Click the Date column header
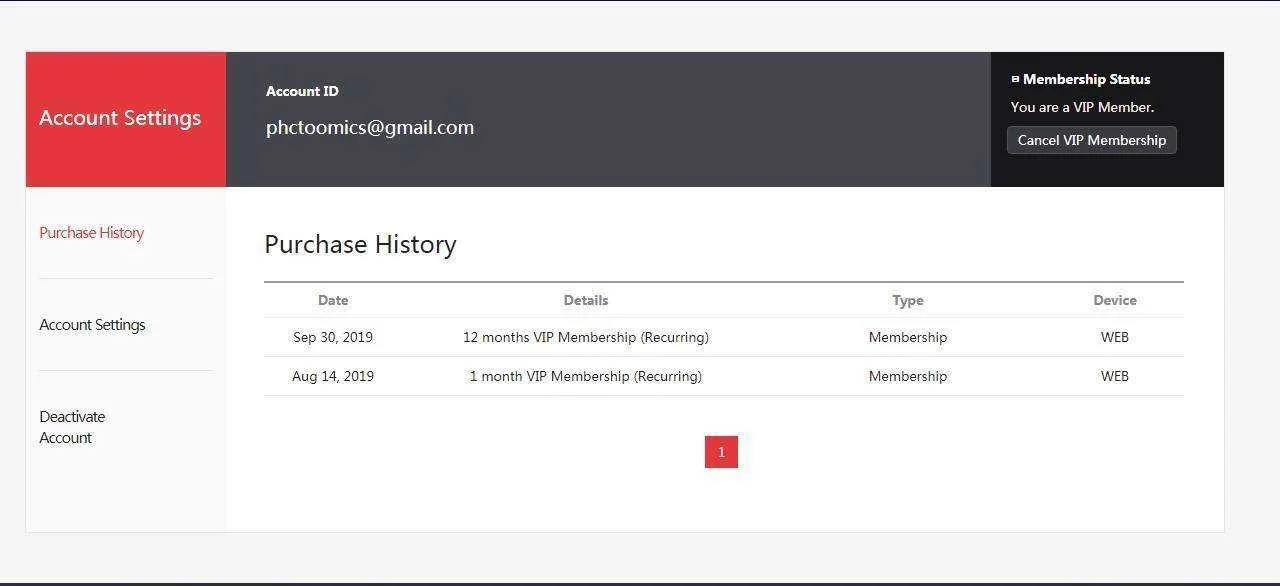The width and height of the screenshot is (1280, 586). click(333, 300)
